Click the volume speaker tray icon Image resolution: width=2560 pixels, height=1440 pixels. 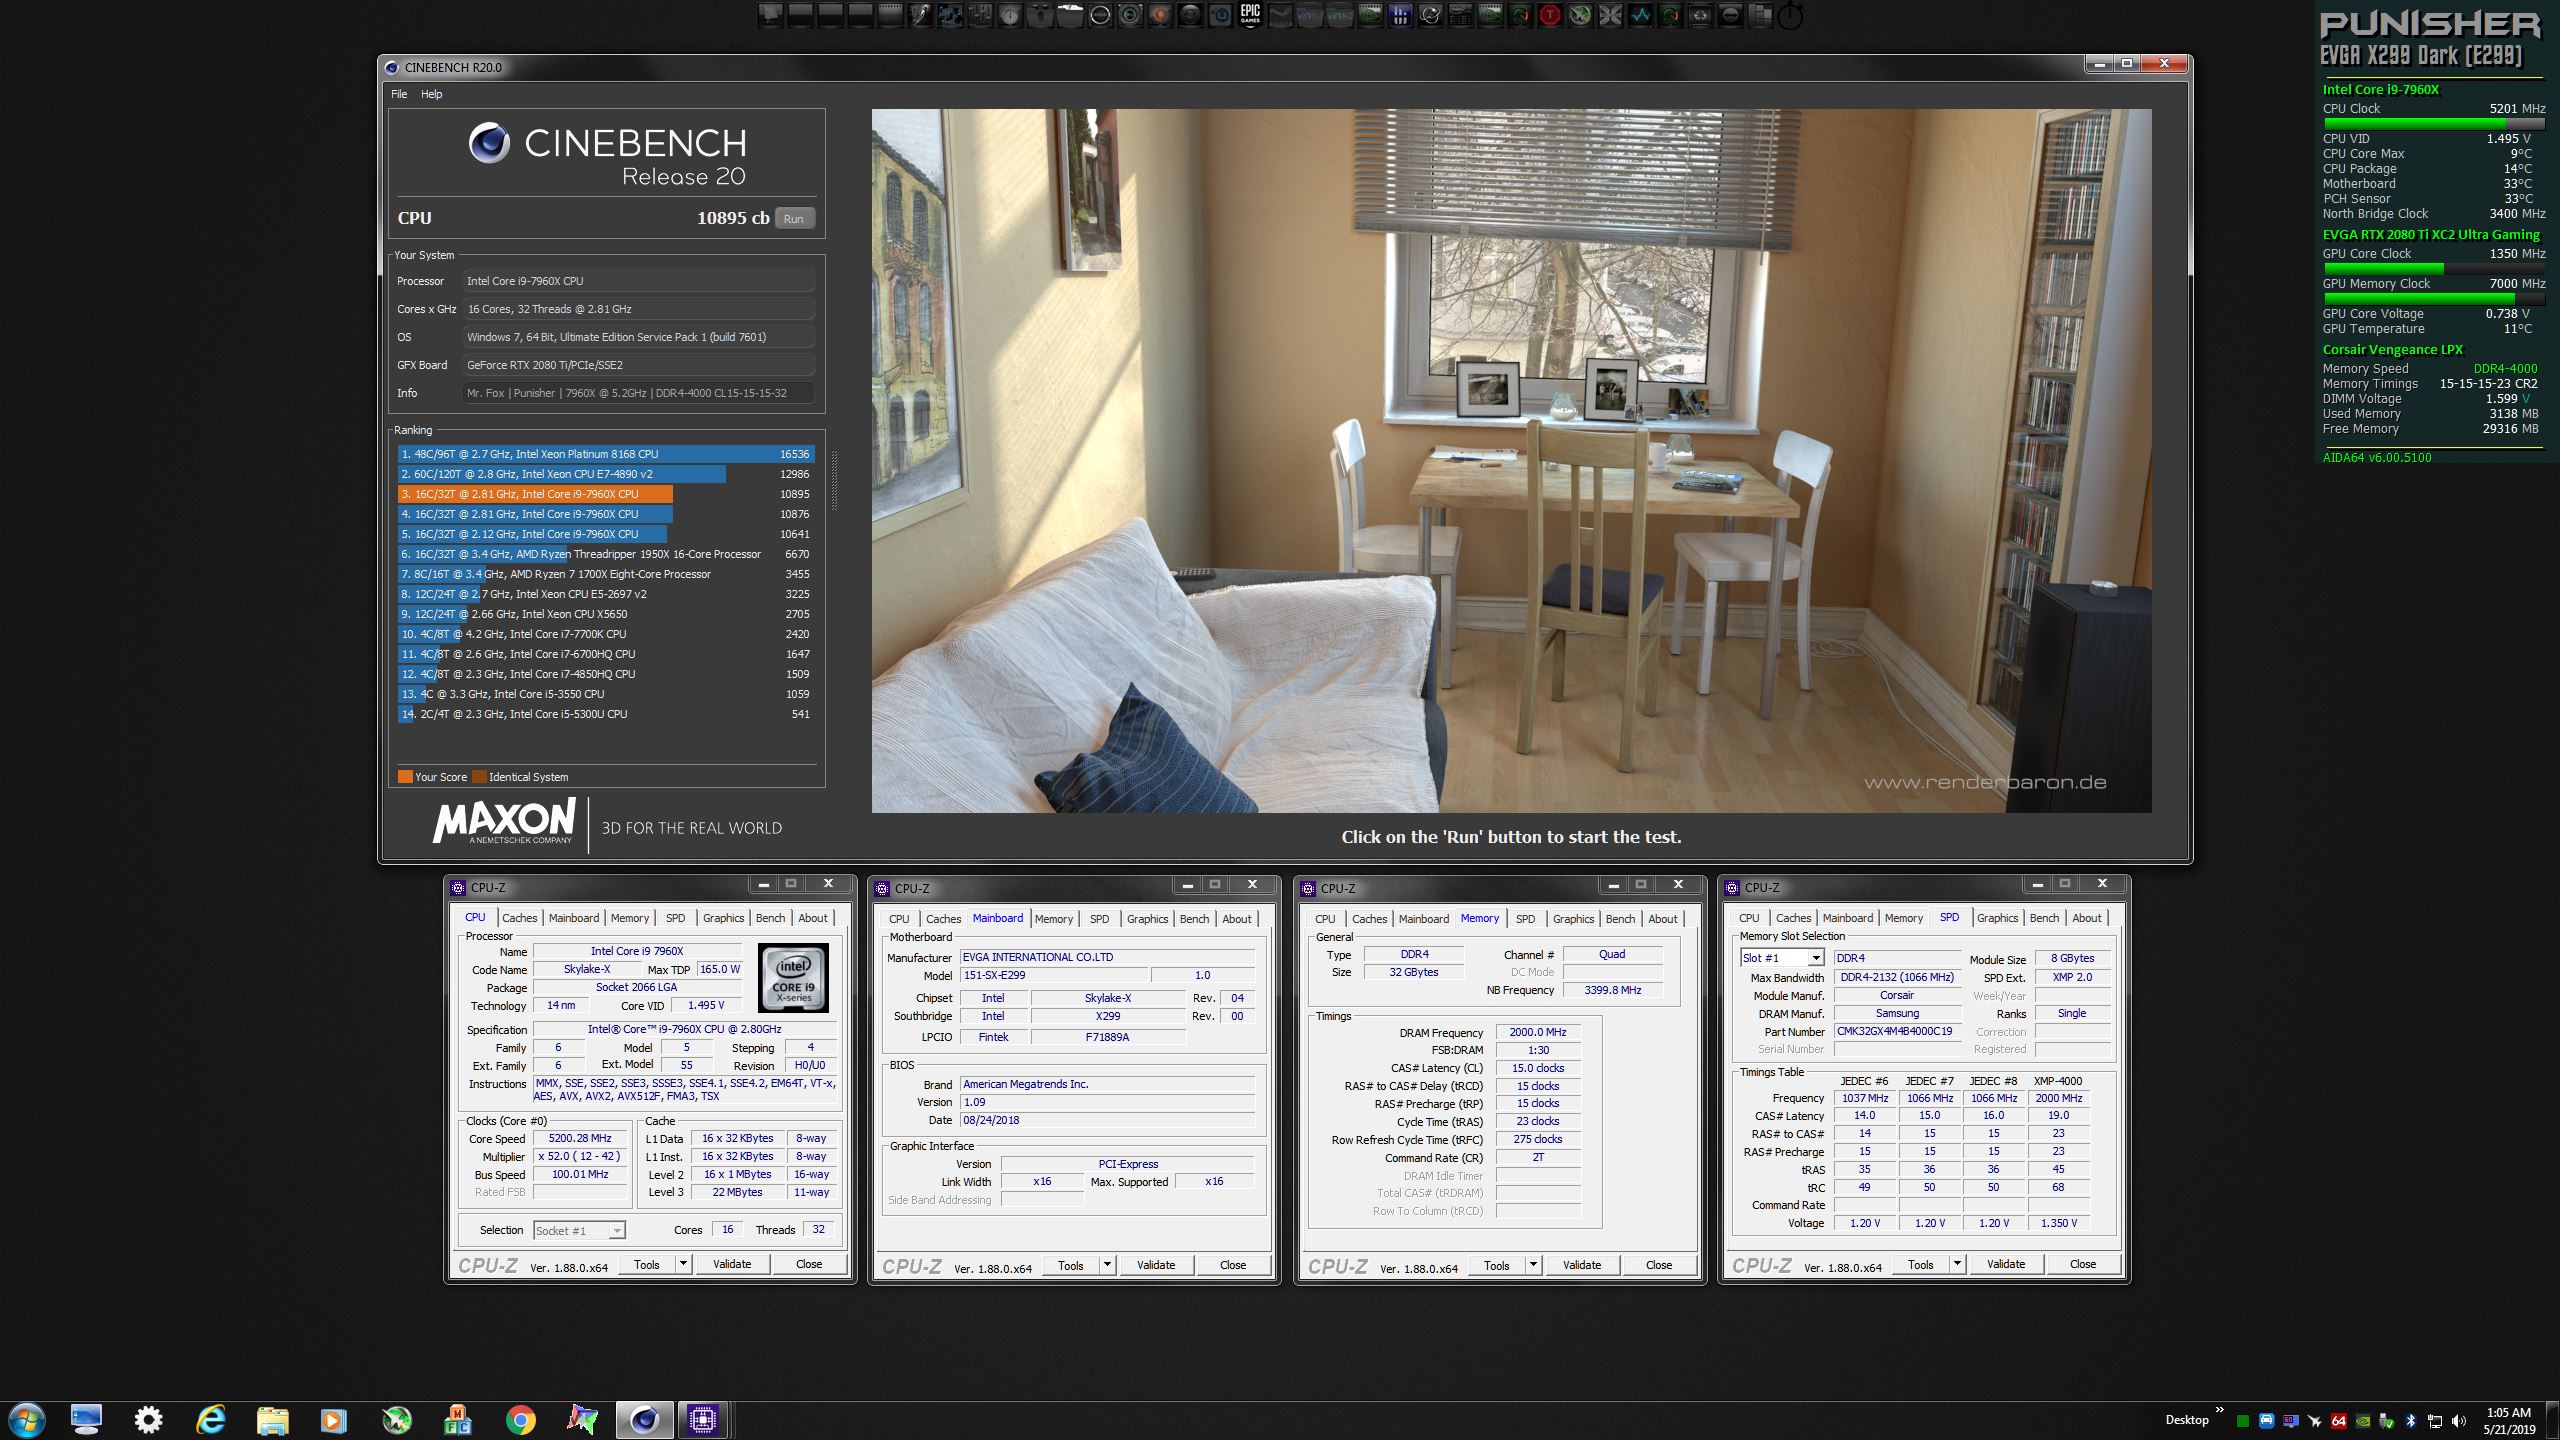[x=2459, y=1421]
